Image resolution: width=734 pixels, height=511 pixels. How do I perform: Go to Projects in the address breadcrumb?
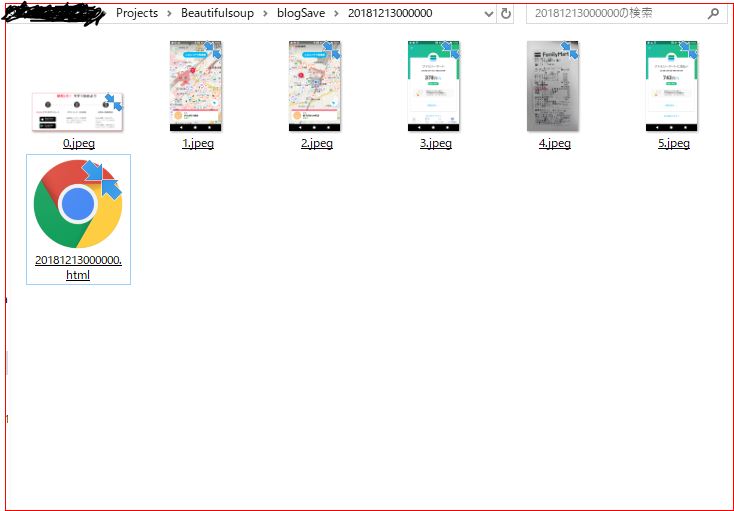click(x=137, y=13)
